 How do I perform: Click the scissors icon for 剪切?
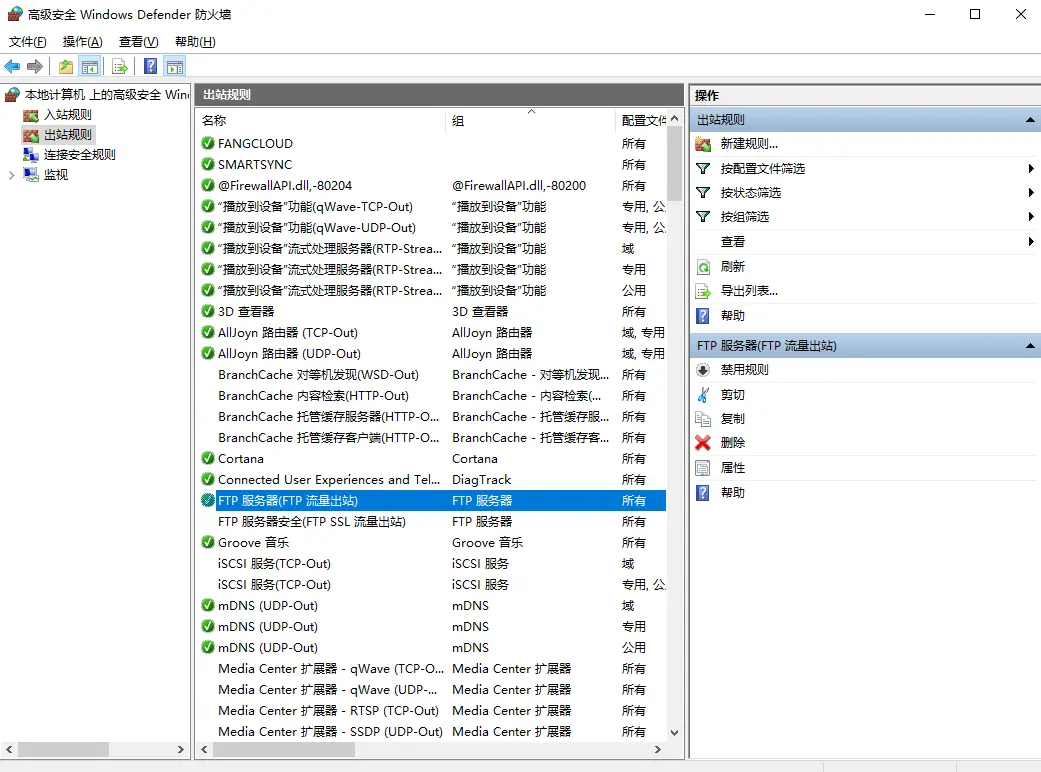pos(703,395)
